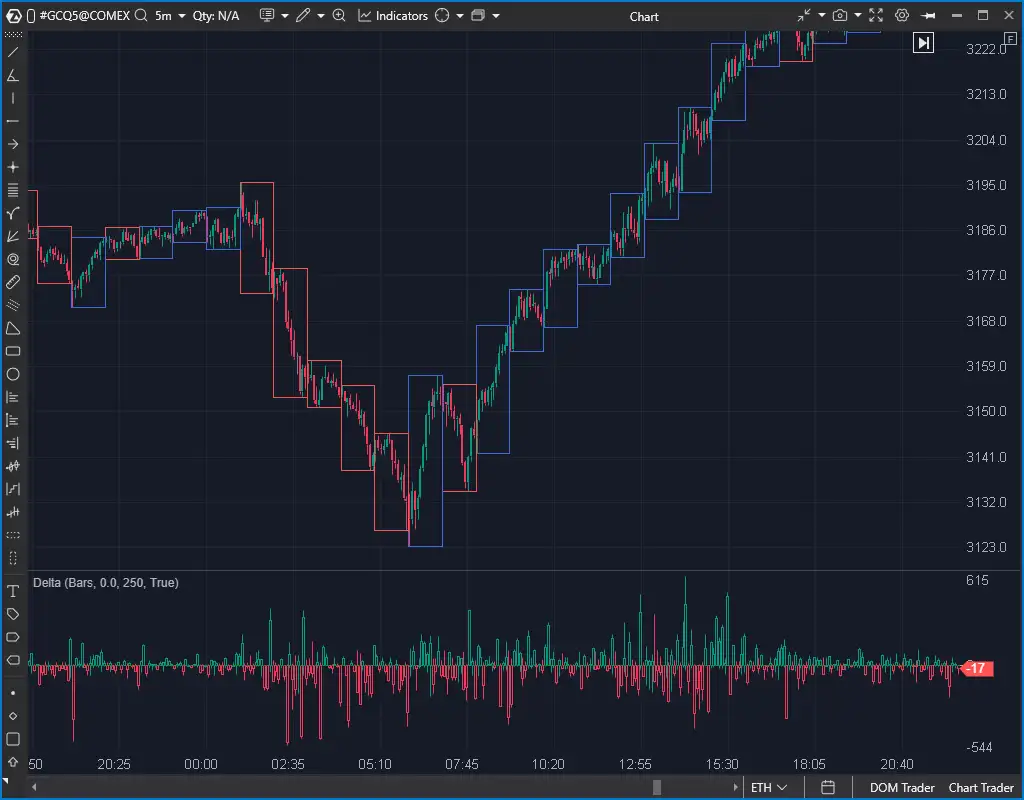
Task: Switch to the Chart Trader panel
Action: (981, 788)
